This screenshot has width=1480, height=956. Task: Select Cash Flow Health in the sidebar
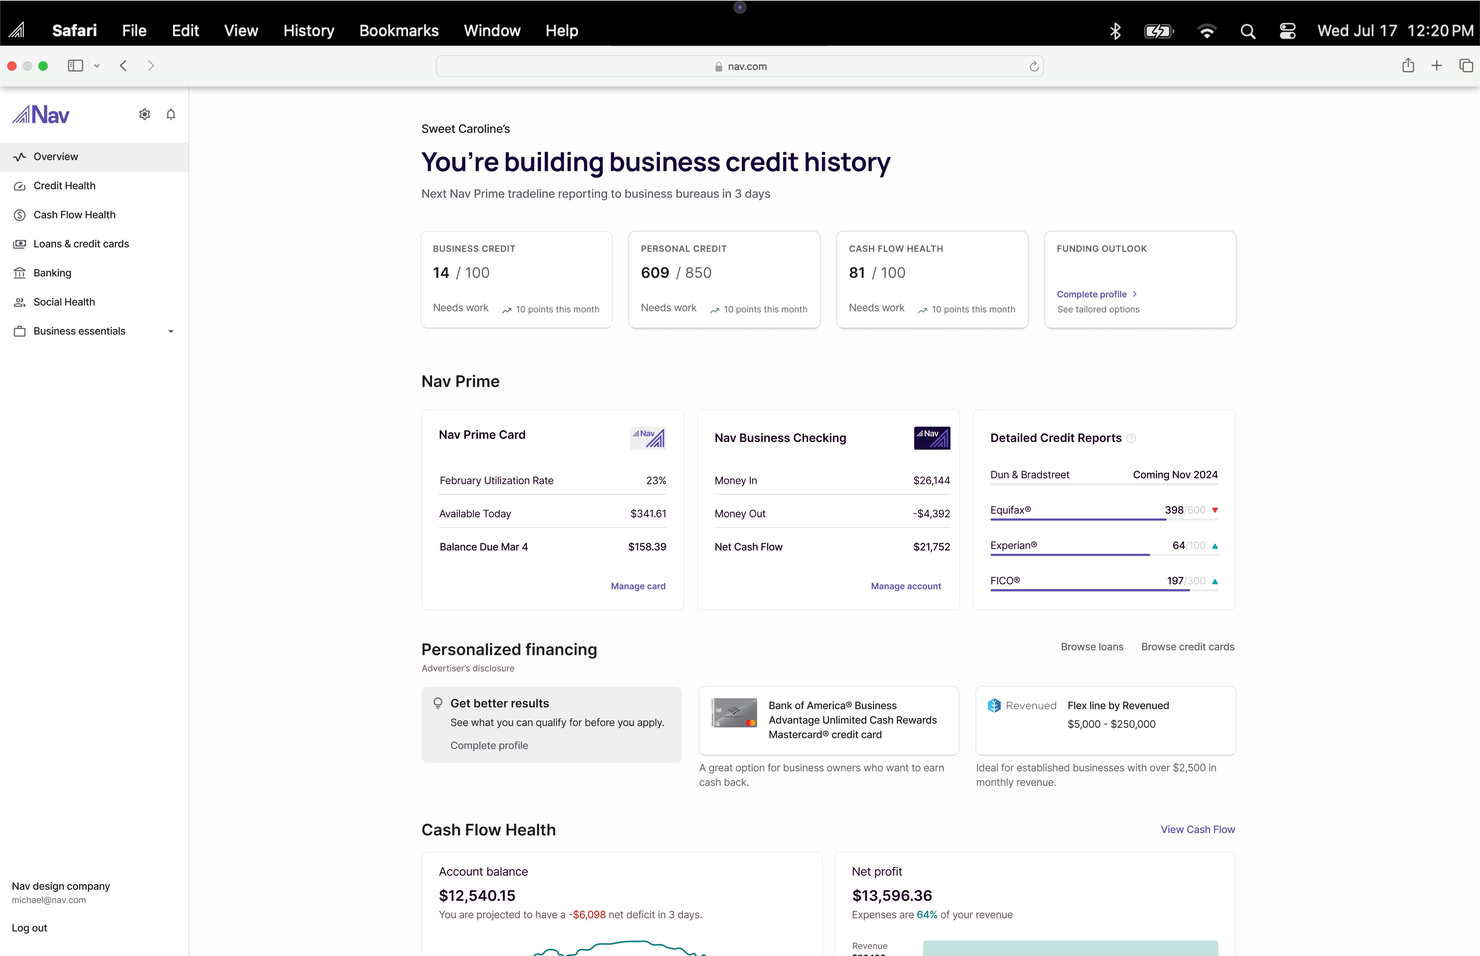74,214
